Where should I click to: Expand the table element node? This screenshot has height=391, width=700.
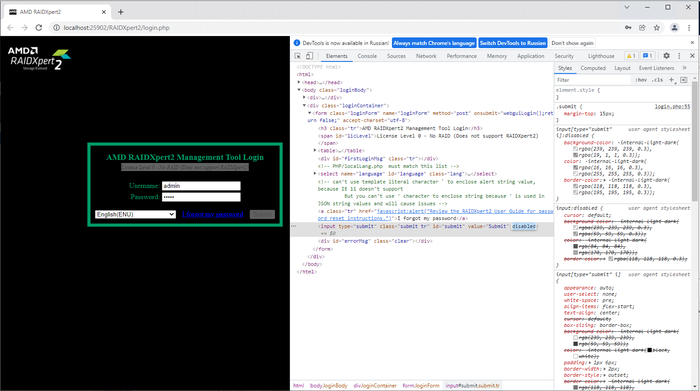[315, 150]
